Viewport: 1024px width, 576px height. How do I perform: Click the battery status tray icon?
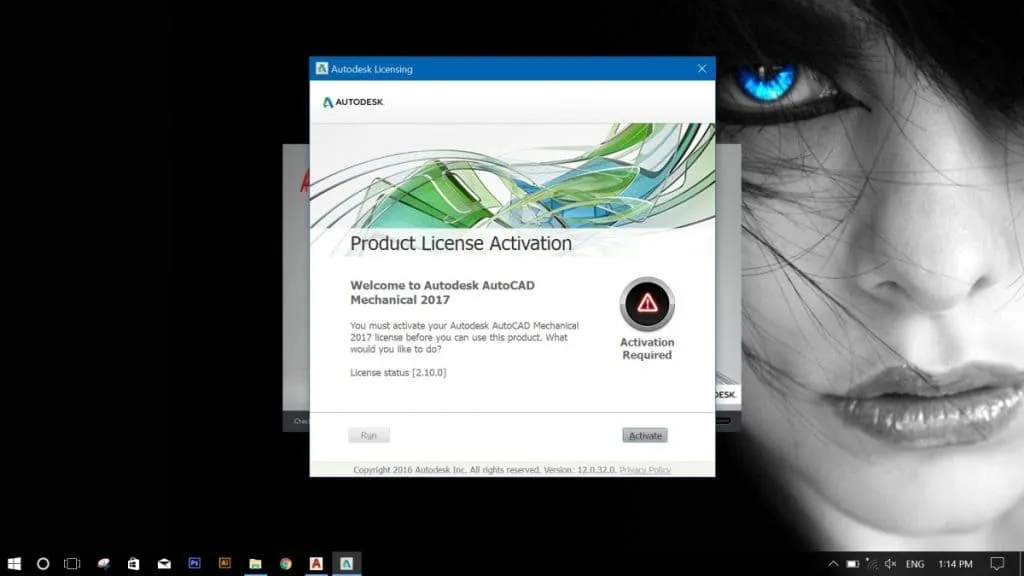click(x=852, y=564)
